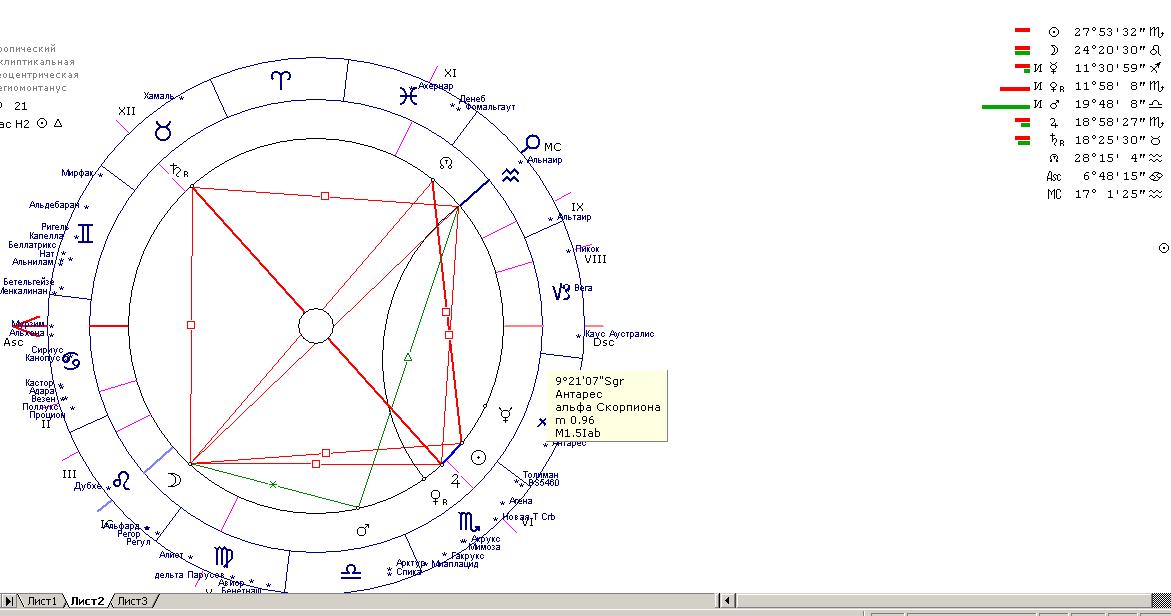Click the last-sheet tab navigation arrow
Screen dimensions: 1171x616
[x=9, y=601]
